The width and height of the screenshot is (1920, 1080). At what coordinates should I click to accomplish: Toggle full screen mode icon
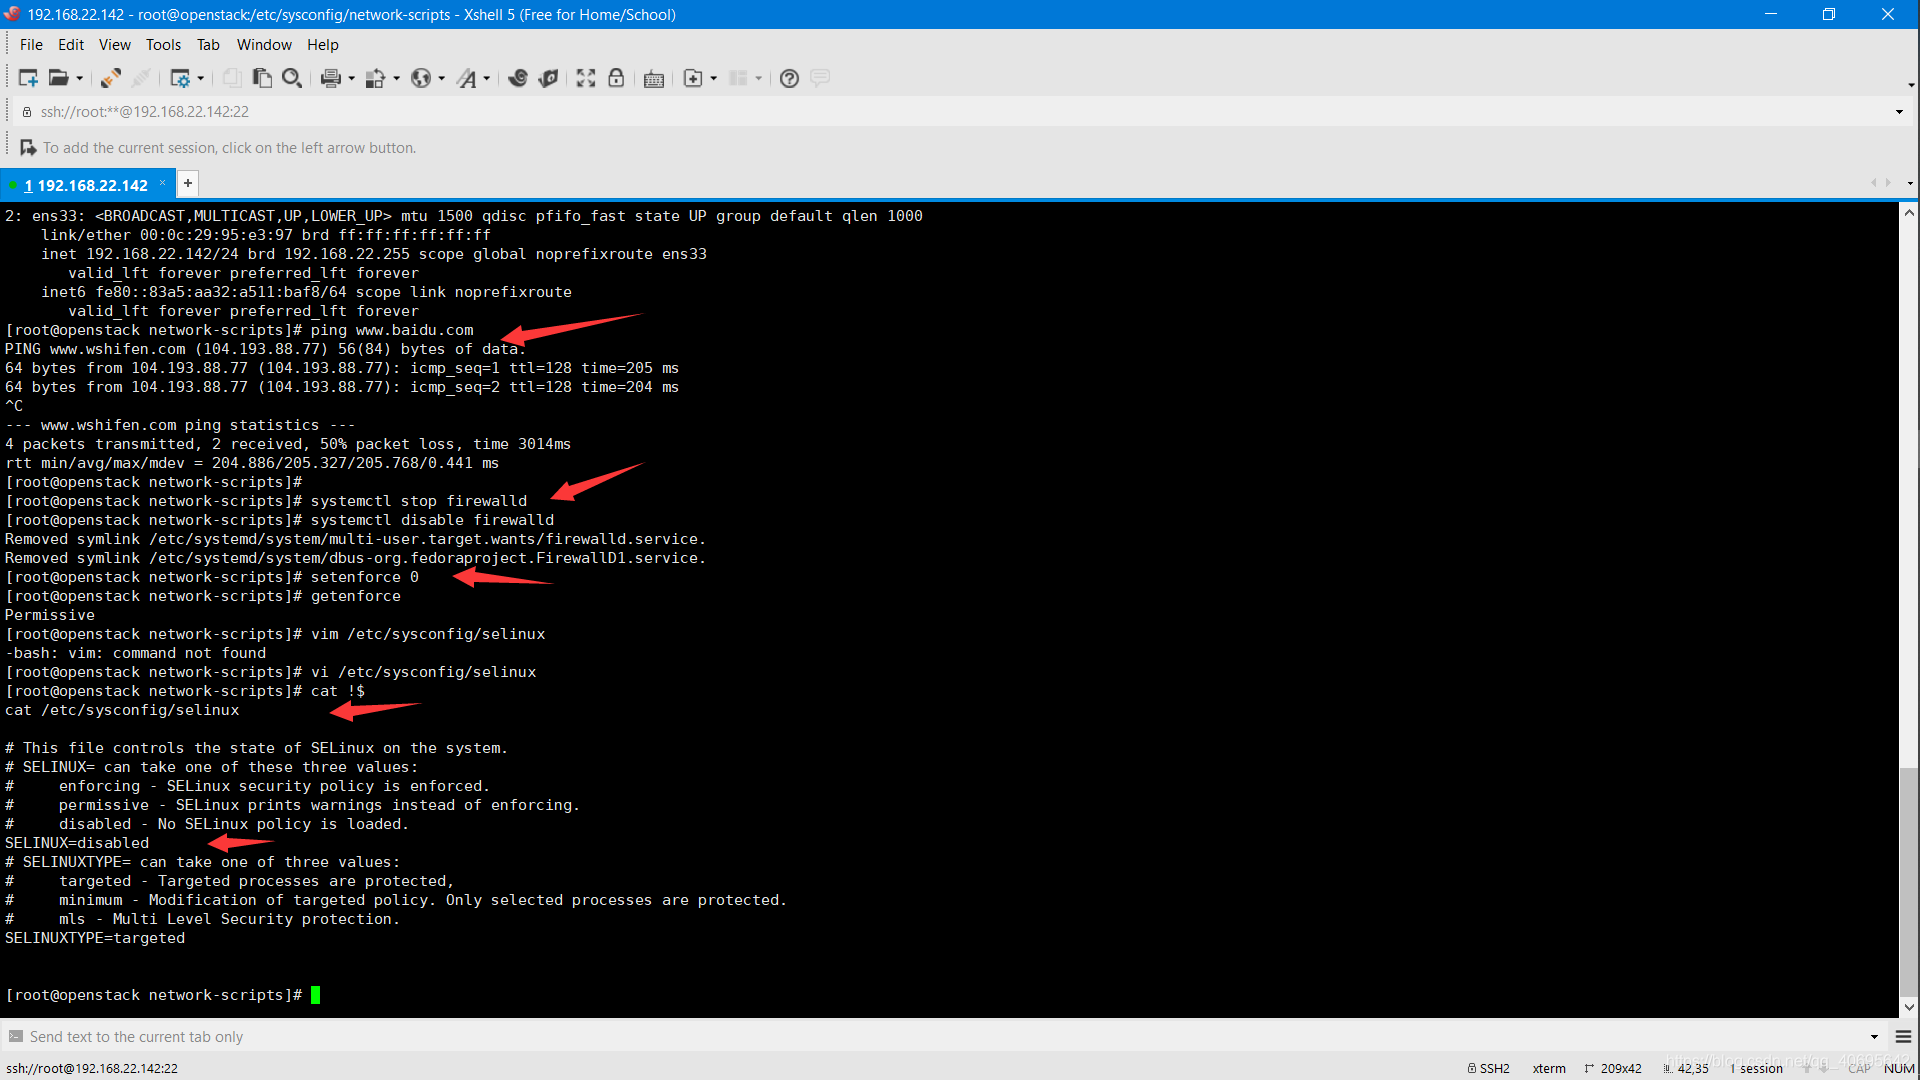point(586,78)
